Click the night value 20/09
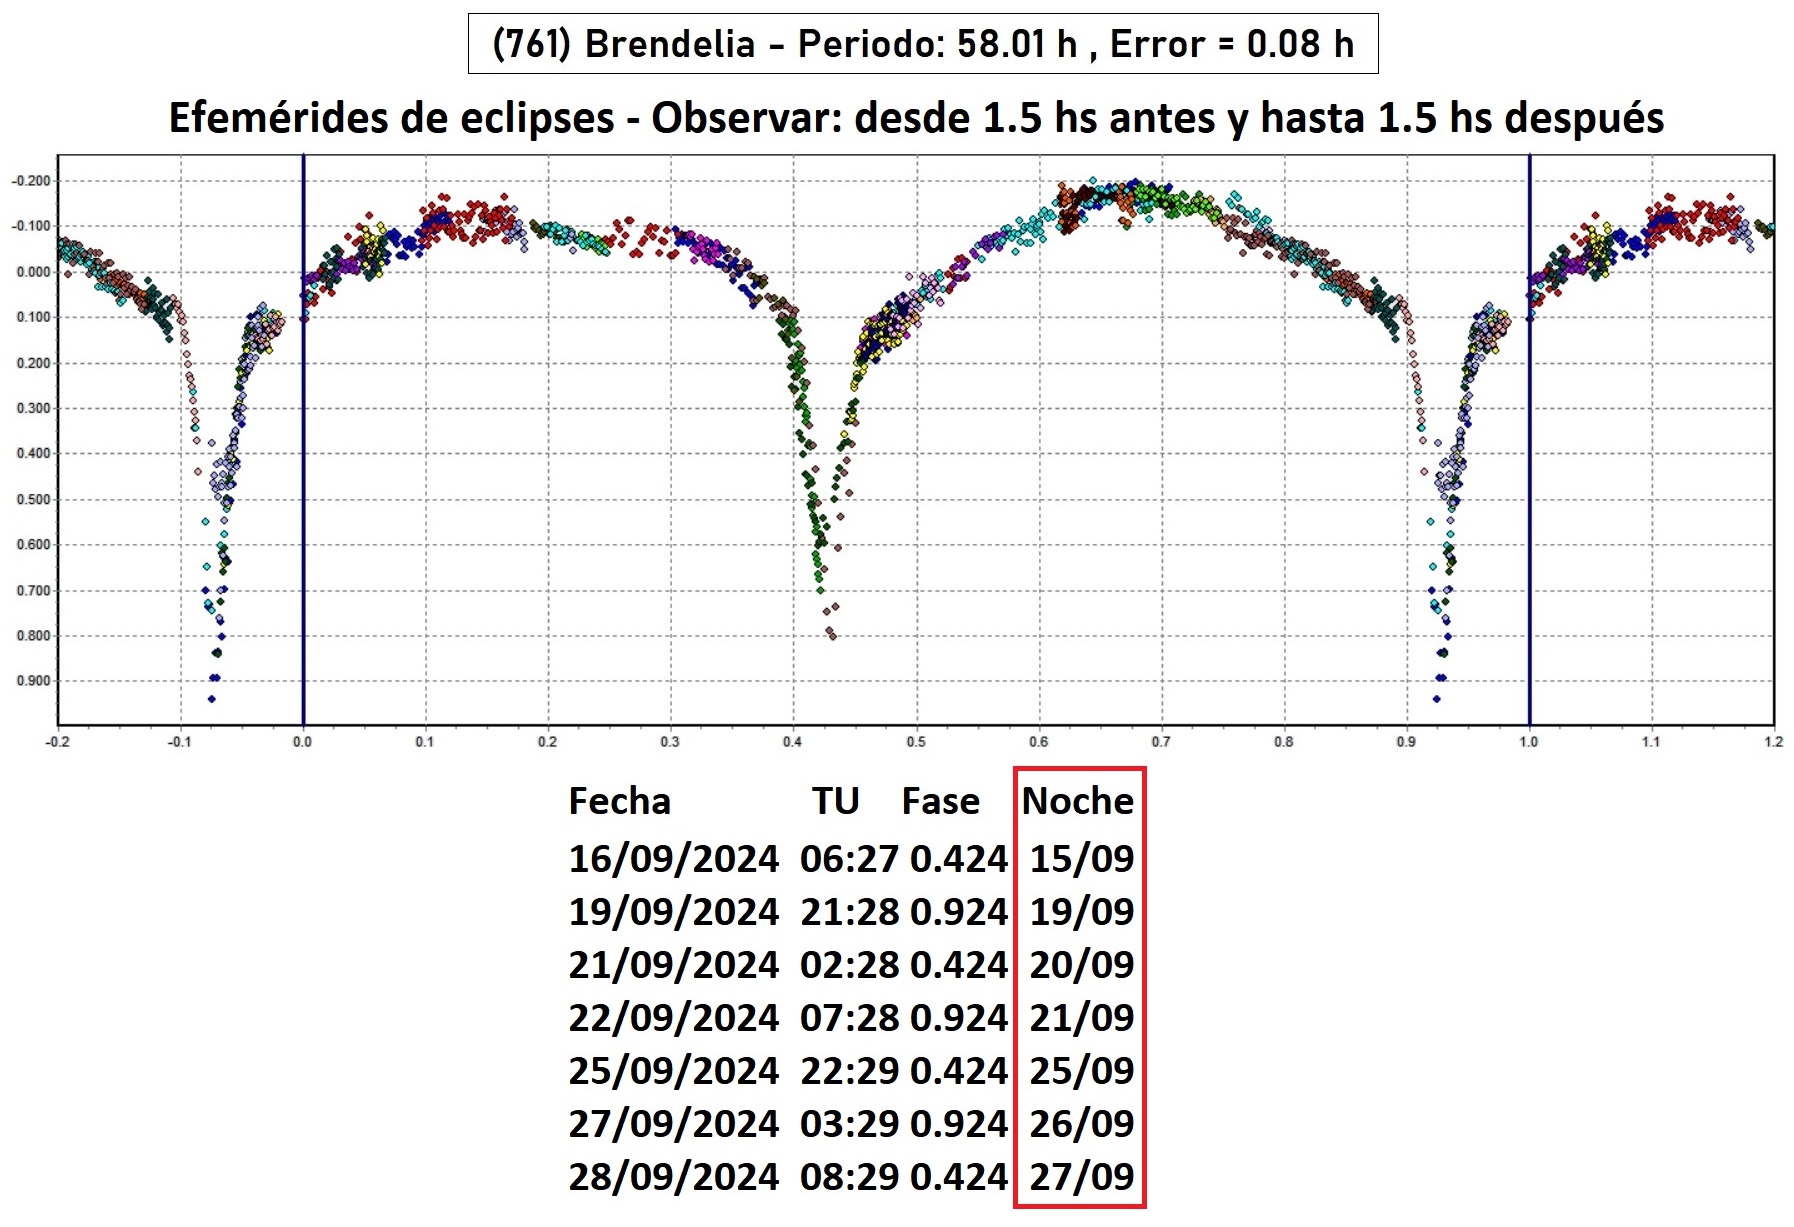The width and height of the screenshot is (1794, 1227). pos(1082,965)
